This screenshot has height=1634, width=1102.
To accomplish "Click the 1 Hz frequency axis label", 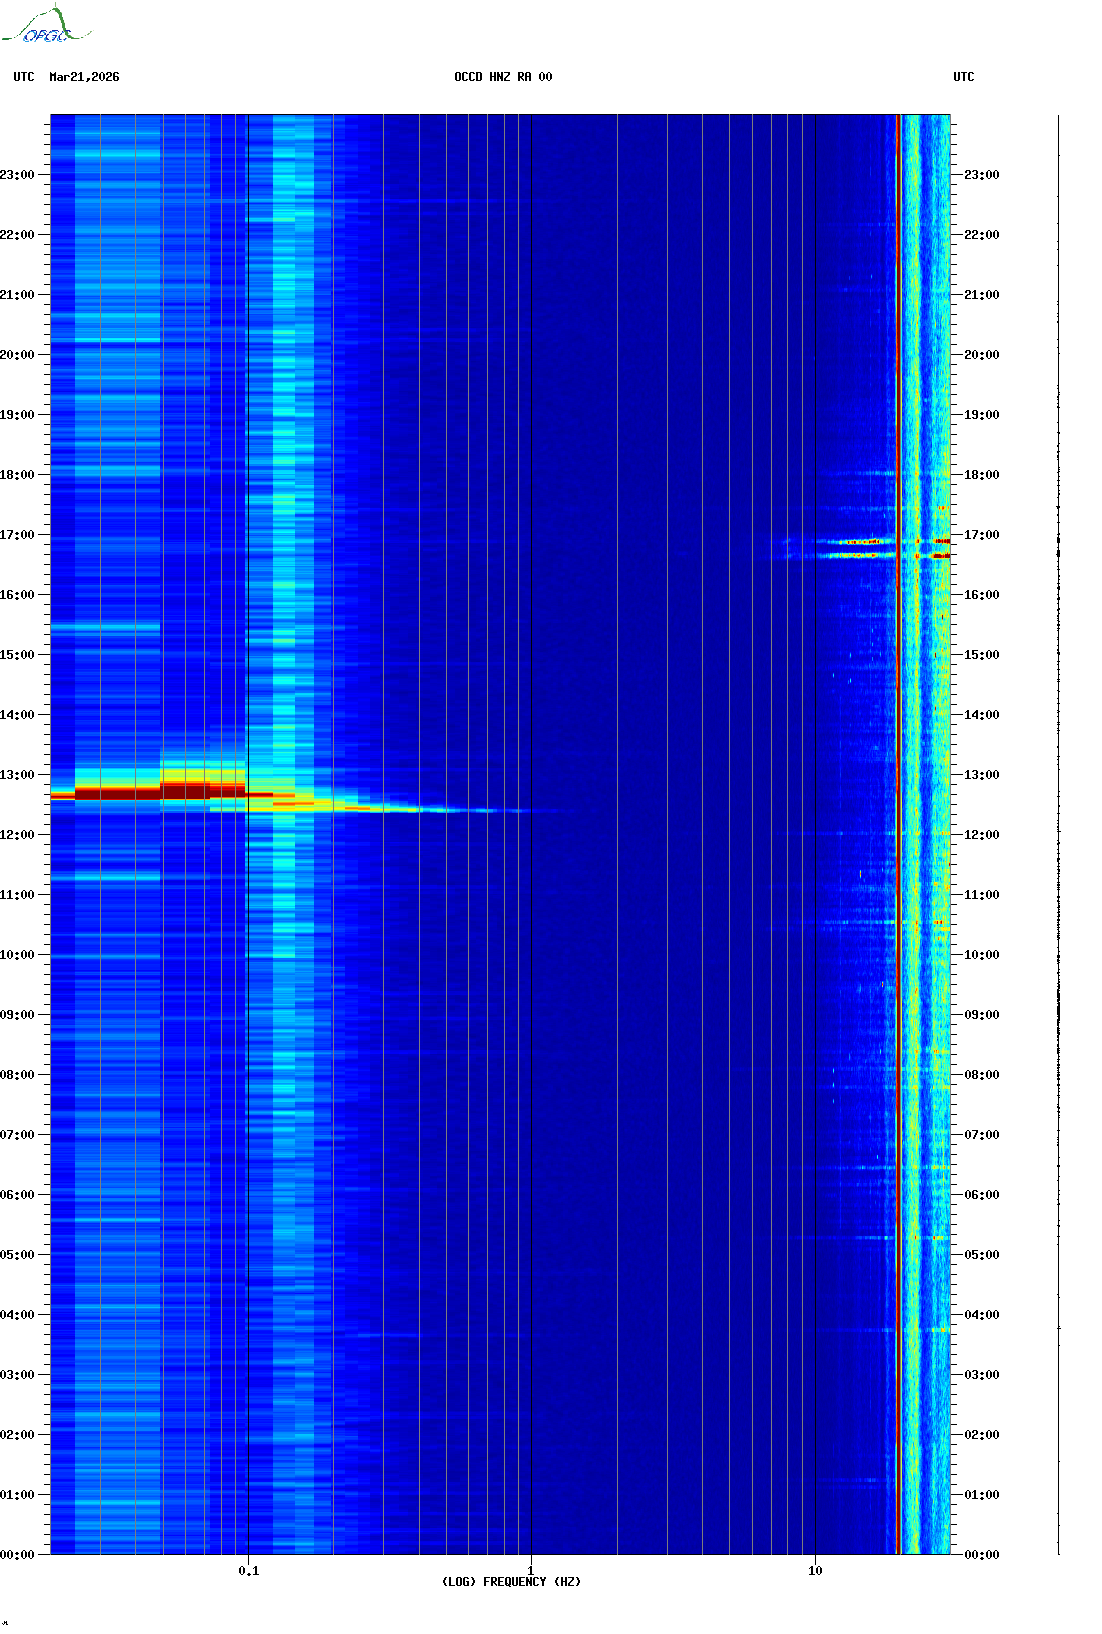I will click(x=531, y=1571).
